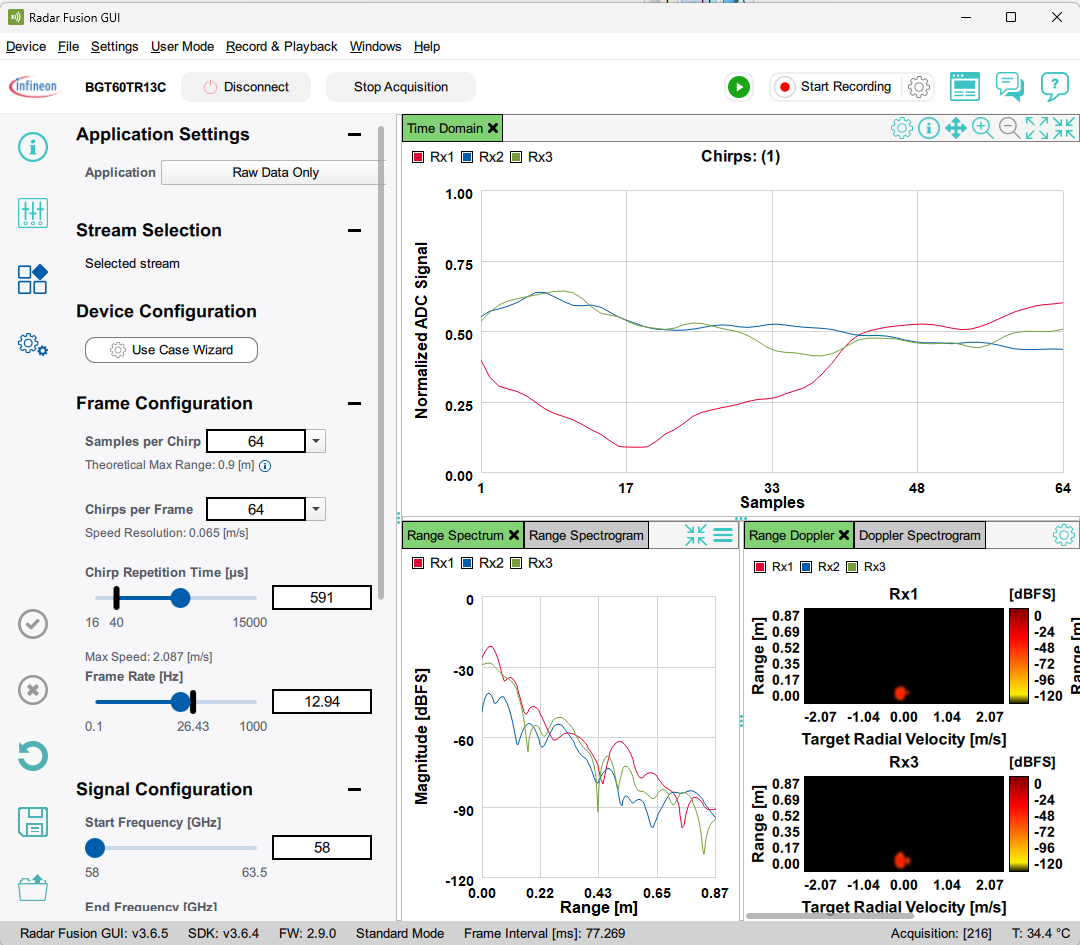Click the save floppy disk sidebar icon
Viewport: 1080px width, 945px height.
(32, 822)
